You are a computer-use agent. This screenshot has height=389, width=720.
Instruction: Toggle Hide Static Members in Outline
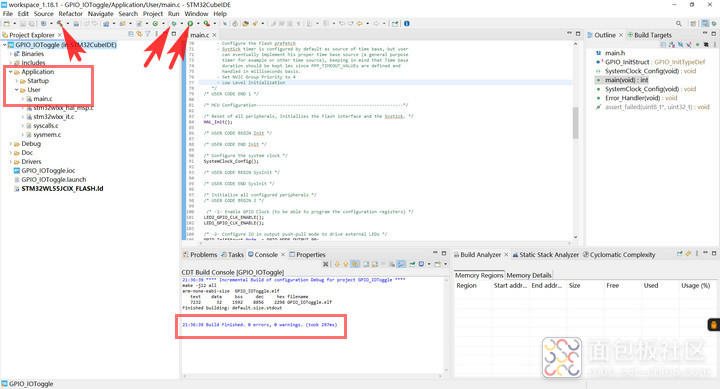pyautogui.click(x=689, y=45)
